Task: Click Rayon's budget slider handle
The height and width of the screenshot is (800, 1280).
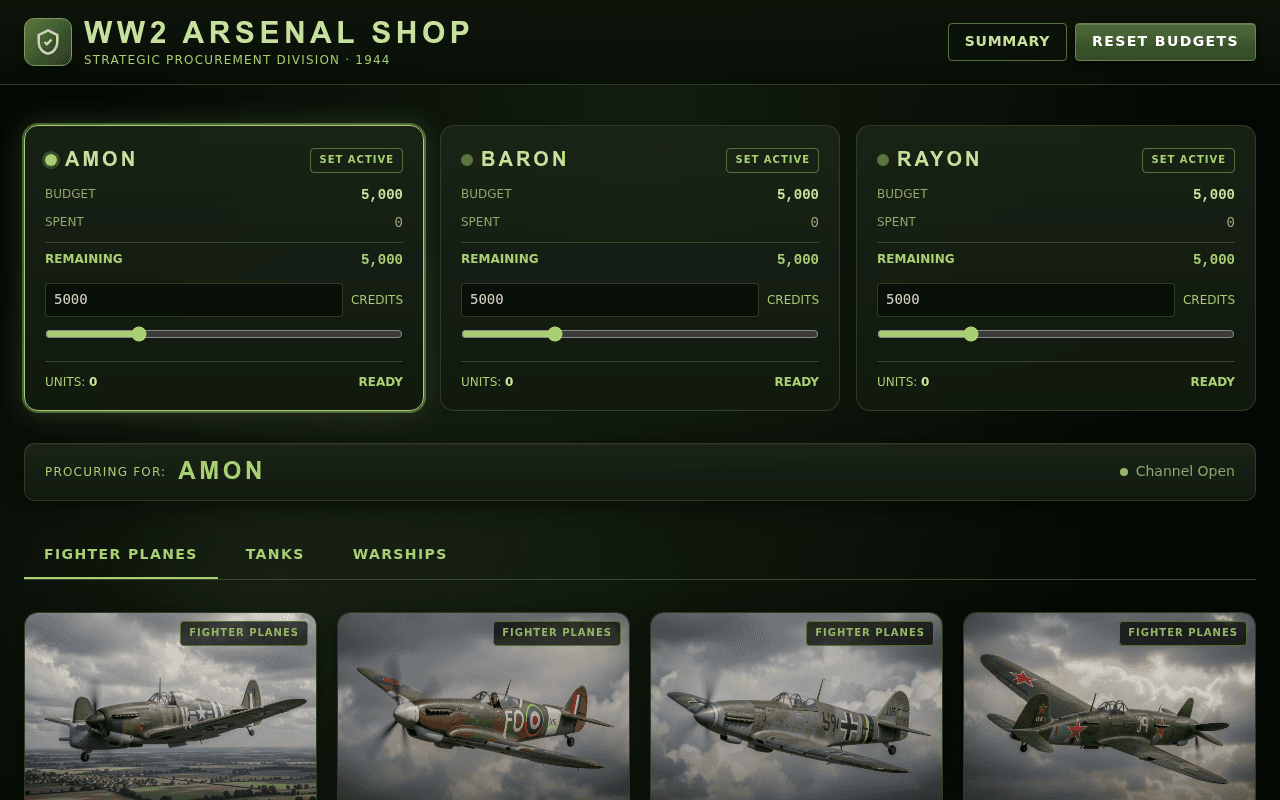Action: (x=971, y=334)
